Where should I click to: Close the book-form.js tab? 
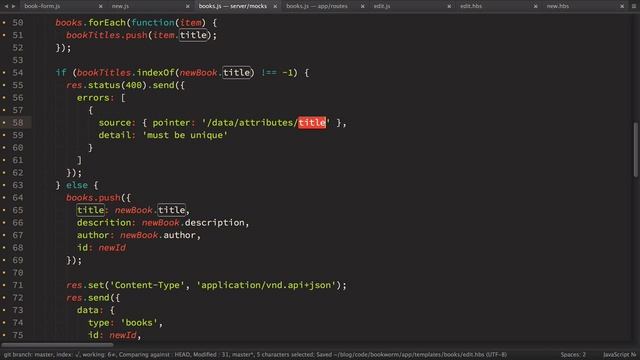(100, 7)
